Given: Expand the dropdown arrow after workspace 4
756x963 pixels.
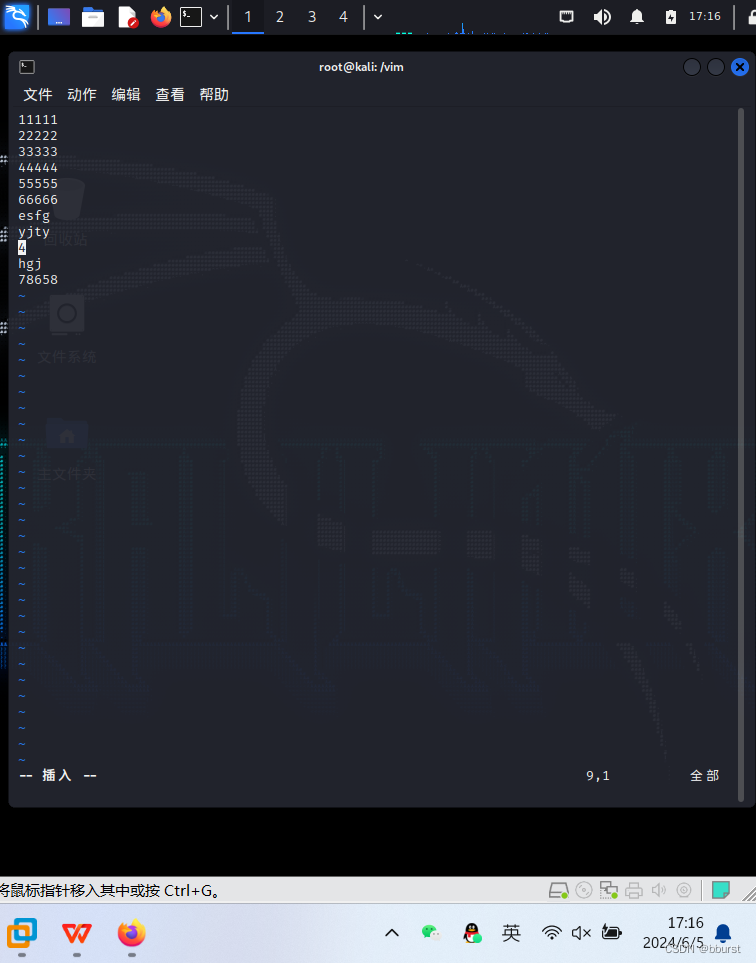Looking at the screenshot, I should pos(378,17).
